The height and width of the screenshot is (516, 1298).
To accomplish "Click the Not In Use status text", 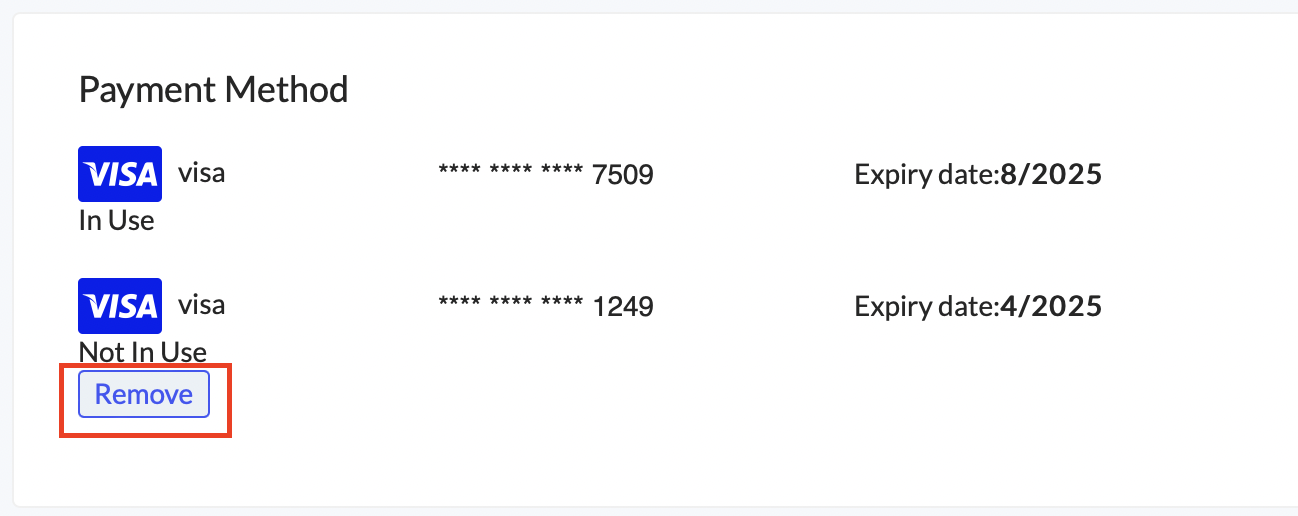I will [x=142, y=351].
